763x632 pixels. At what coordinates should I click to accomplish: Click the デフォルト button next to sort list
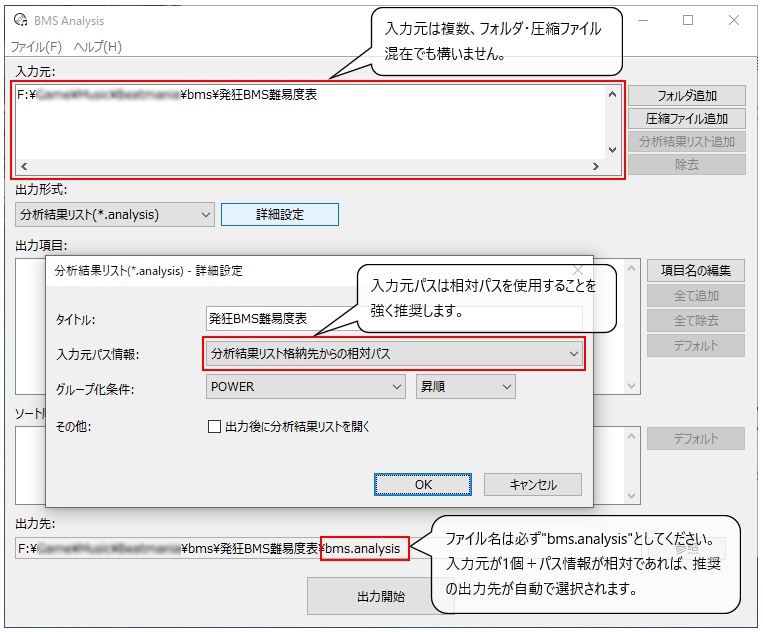(696, 439)
